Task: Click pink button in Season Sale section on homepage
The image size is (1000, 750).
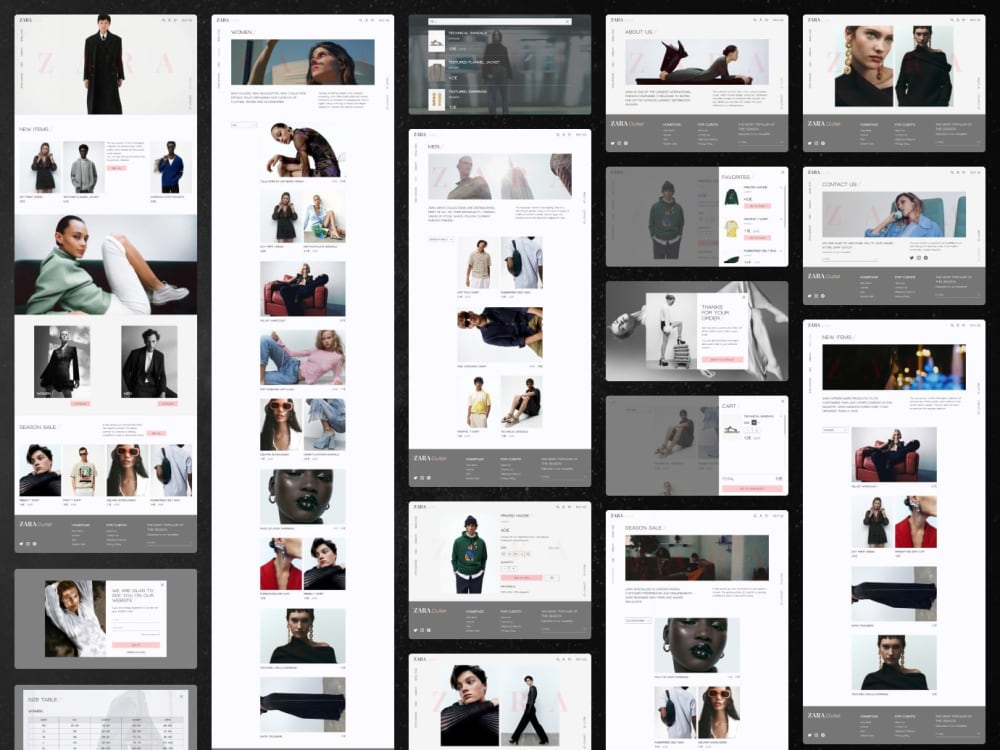Action: 156,433
